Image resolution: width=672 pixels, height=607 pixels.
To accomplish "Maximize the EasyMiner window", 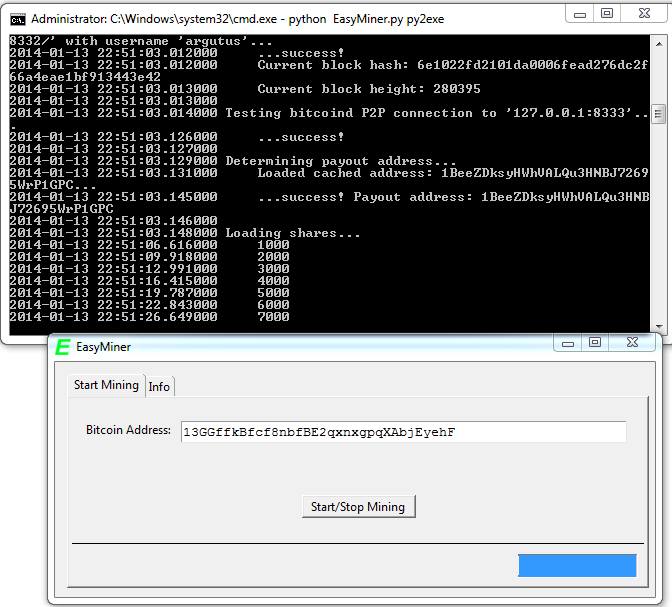I will (595, 343).
